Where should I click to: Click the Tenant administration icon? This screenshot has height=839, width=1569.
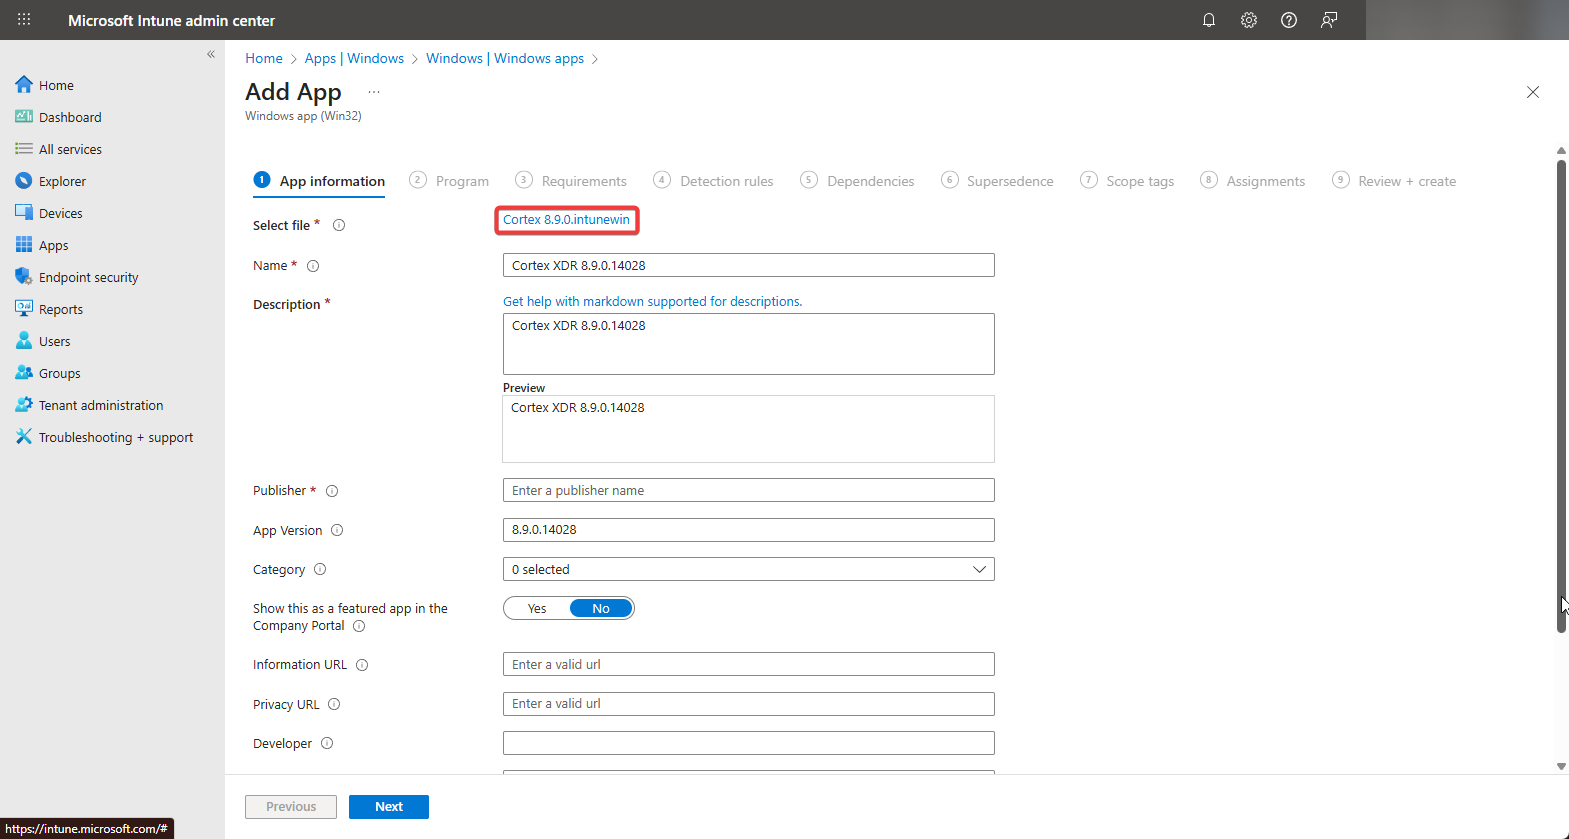click(x=24, y=405)
